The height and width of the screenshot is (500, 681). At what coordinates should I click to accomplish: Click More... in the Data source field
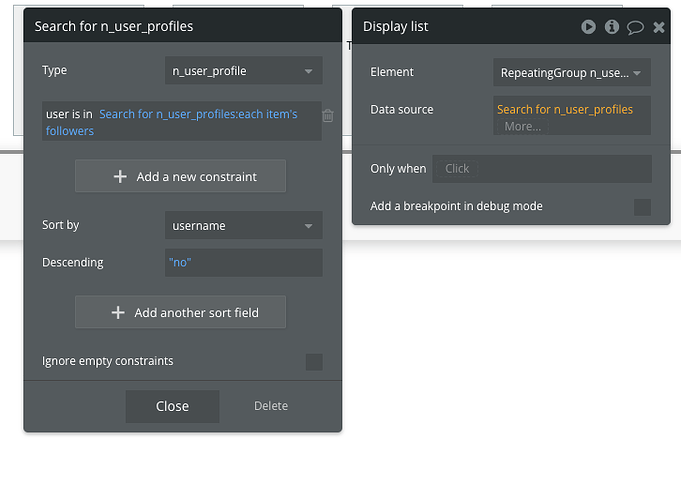click(523, 126)
